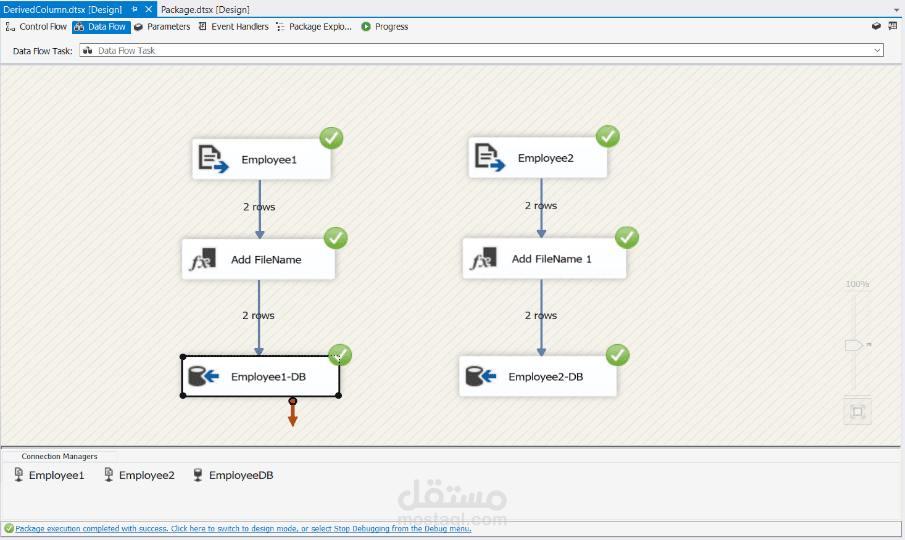This screenshot has width=905, height=540.
Task: Open the Data Flow Task dropdown arrow
Action: [x=877, y=51]
